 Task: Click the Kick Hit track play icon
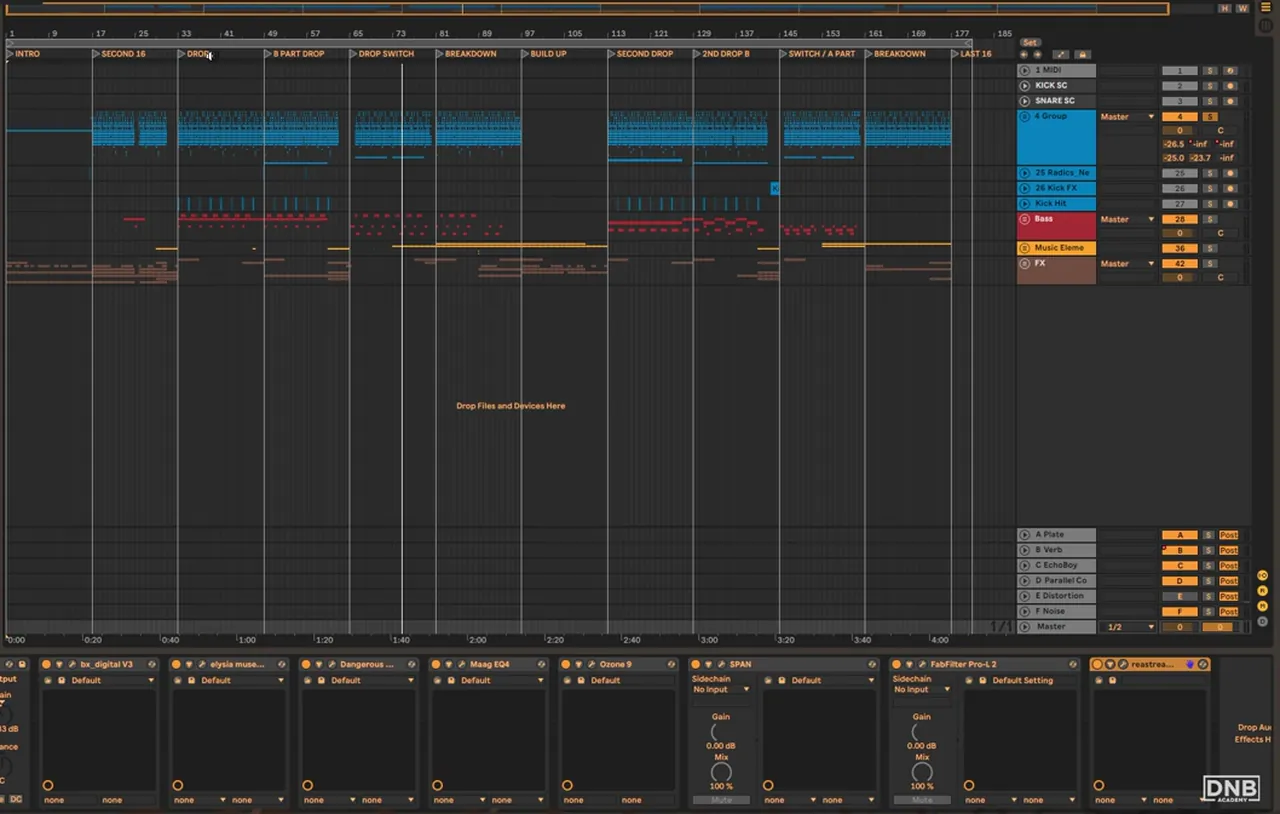coord(1025,204)
